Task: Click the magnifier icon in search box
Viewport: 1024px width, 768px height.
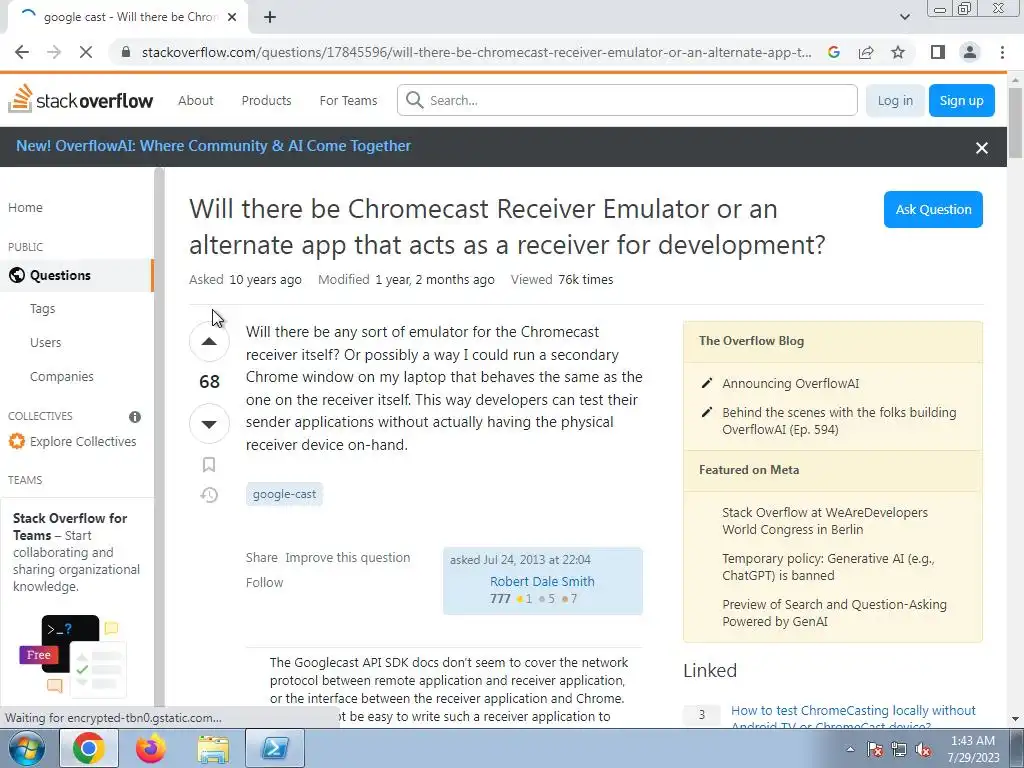Action: (x=414, y=100)
